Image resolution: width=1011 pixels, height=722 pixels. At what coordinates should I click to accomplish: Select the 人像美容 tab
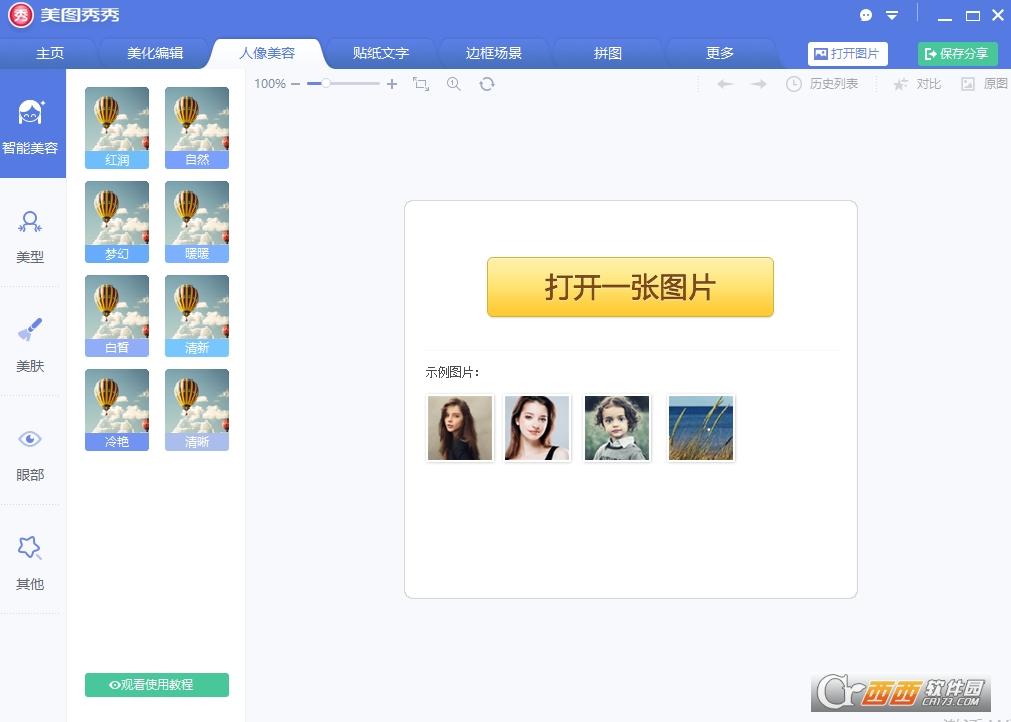click(x=267, y=54)
